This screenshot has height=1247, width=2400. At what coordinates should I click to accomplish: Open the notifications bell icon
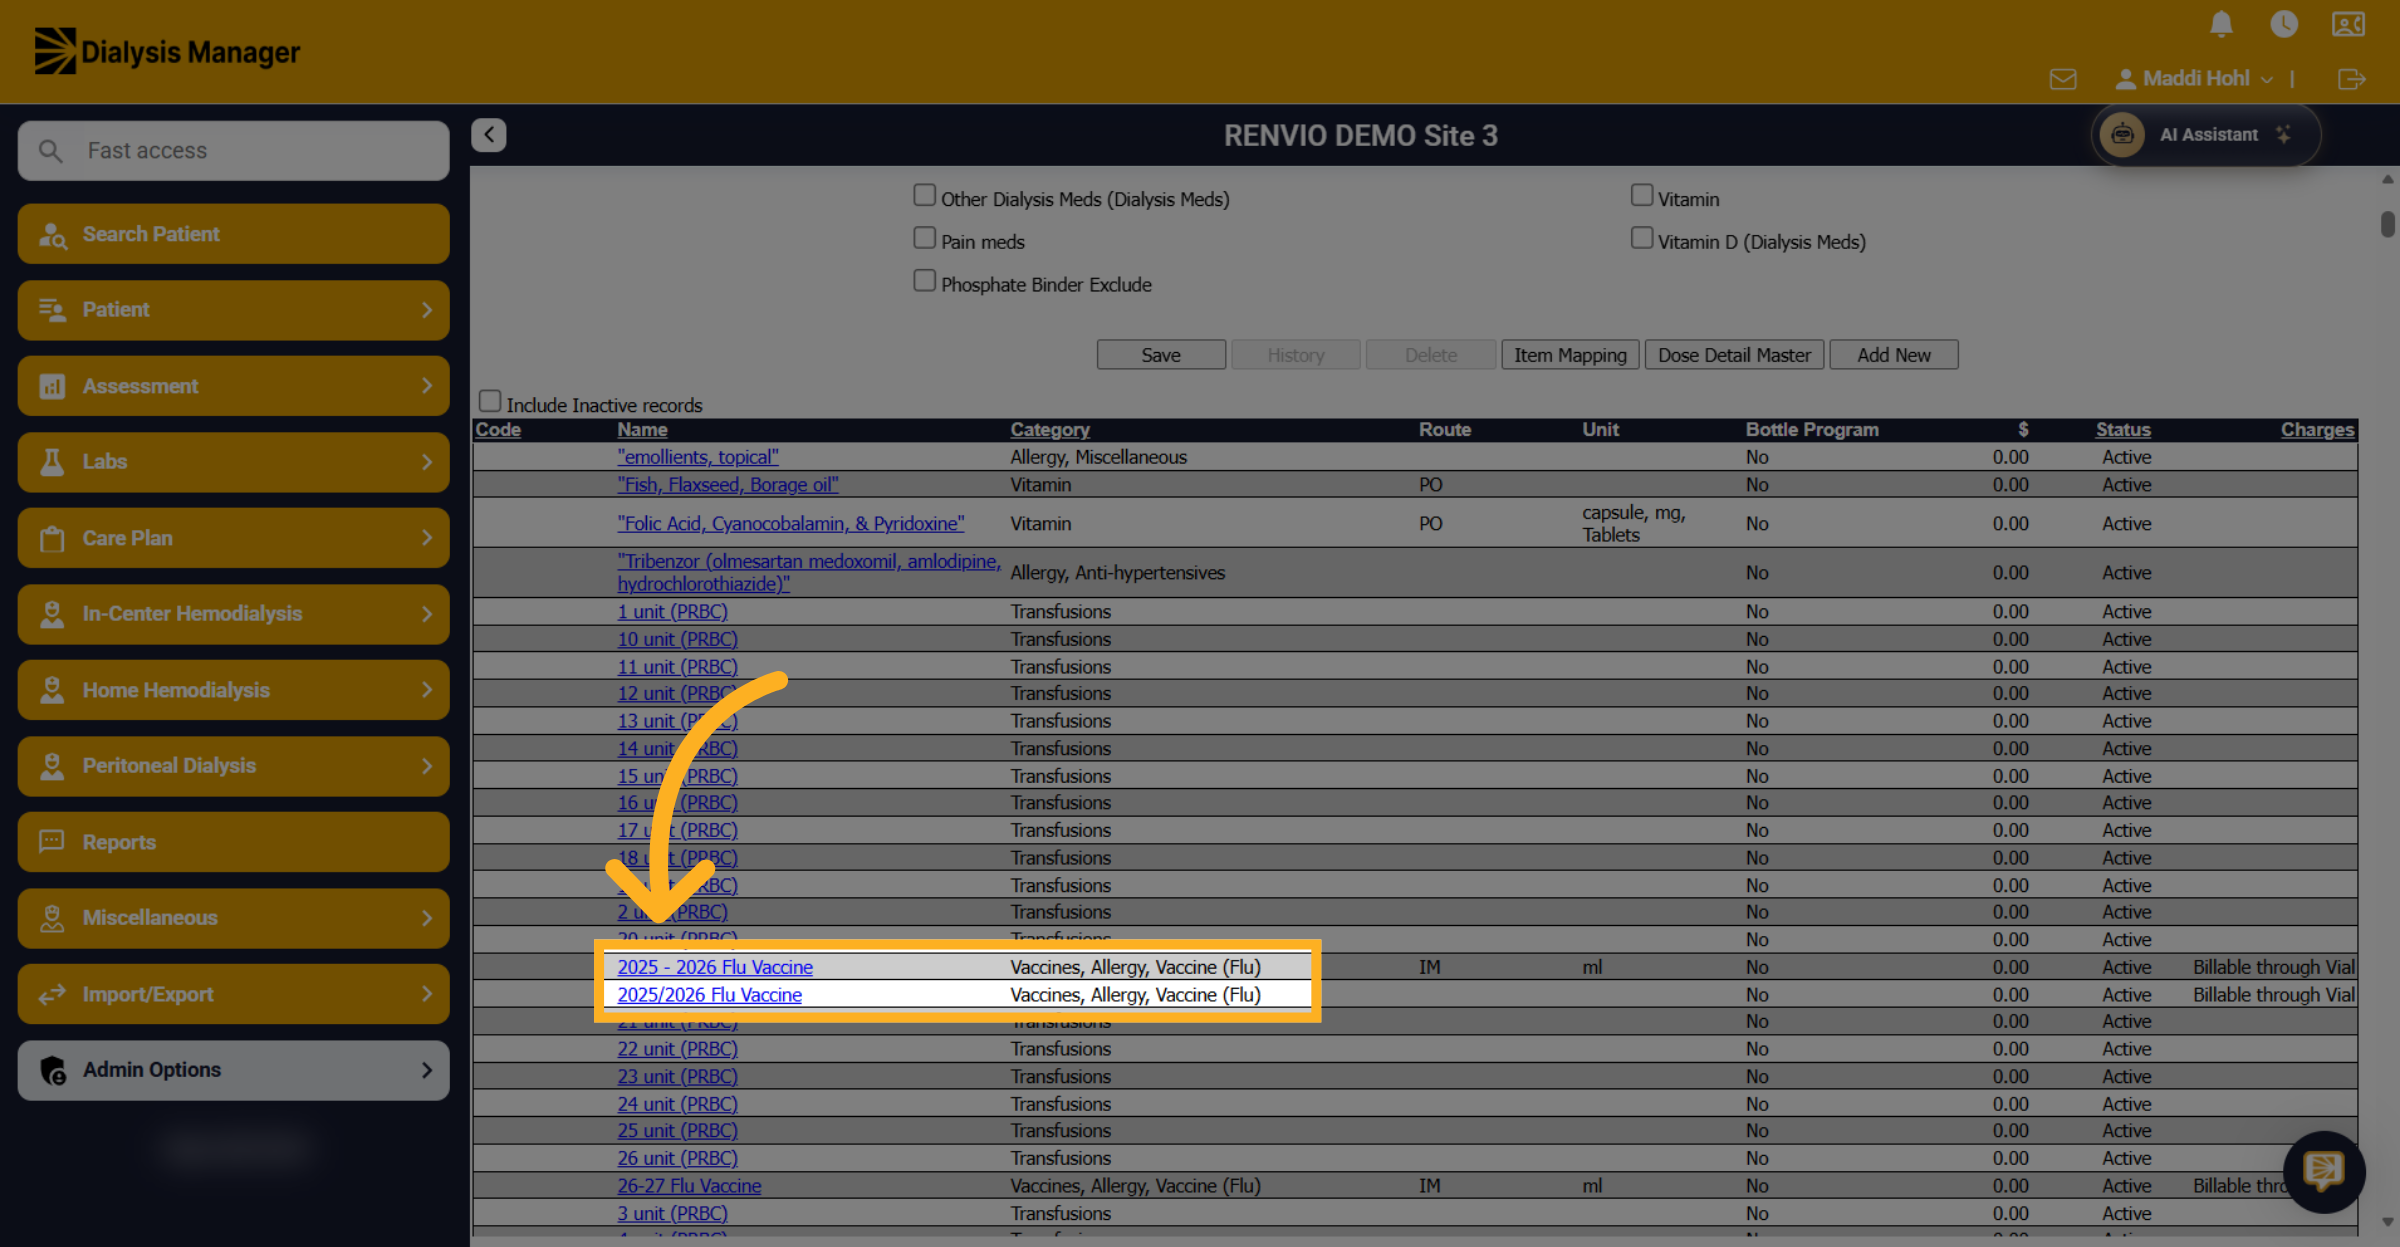pyautogui.click(x=2221, y=24)
